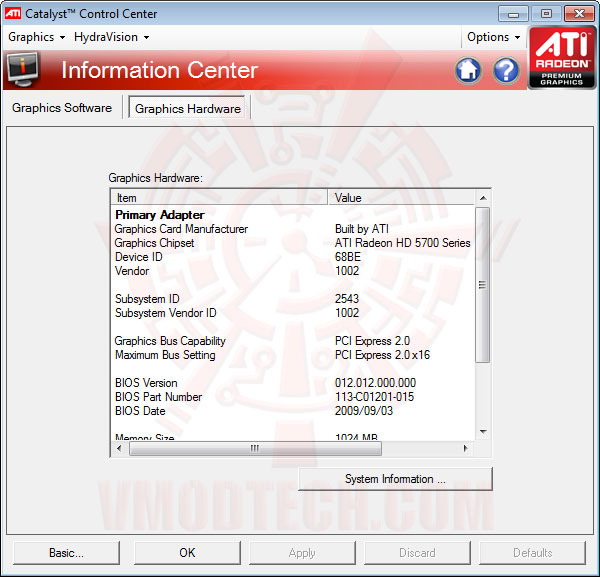Open Help via the question mark icon
This screenshot has width=600, height=577.
click(506, 70)
